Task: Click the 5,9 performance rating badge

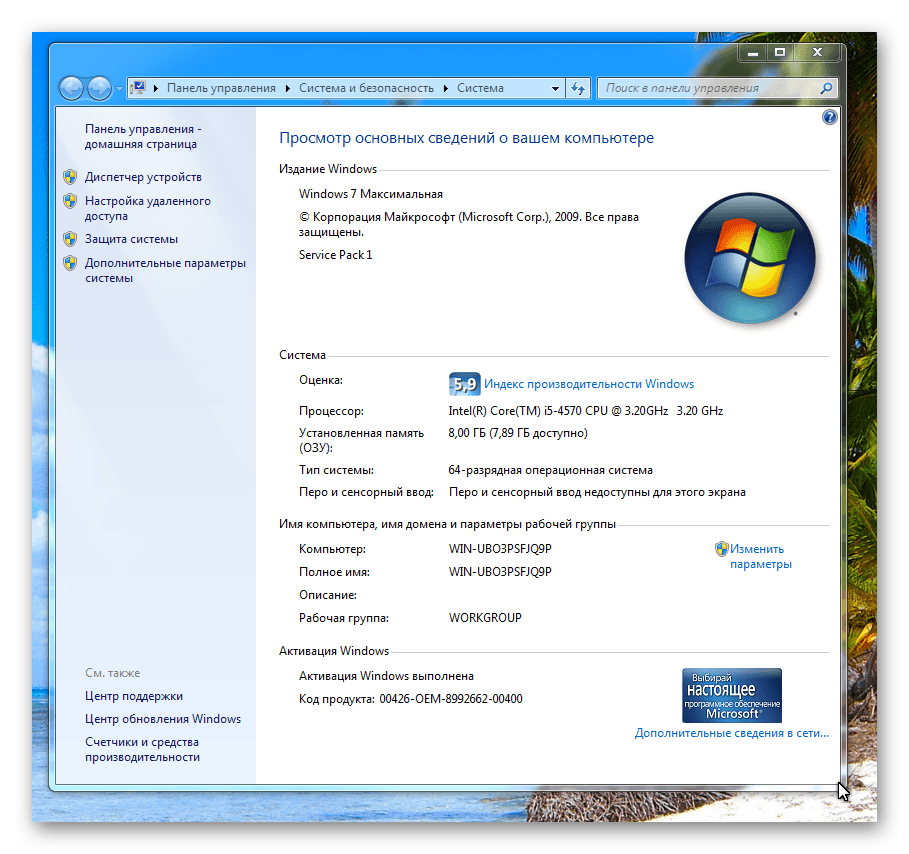Action: point(465,384)
